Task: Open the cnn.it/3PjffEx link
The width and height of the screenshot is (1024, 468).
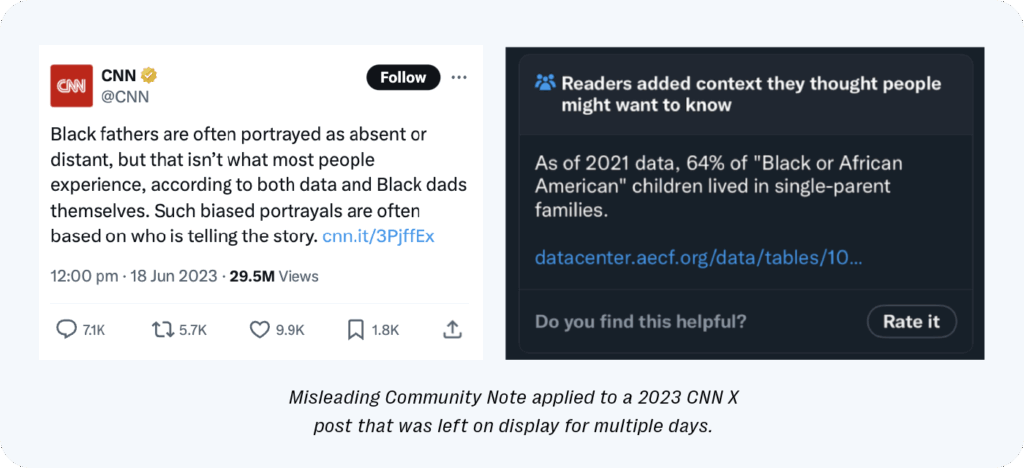Action: pos(378,237)
